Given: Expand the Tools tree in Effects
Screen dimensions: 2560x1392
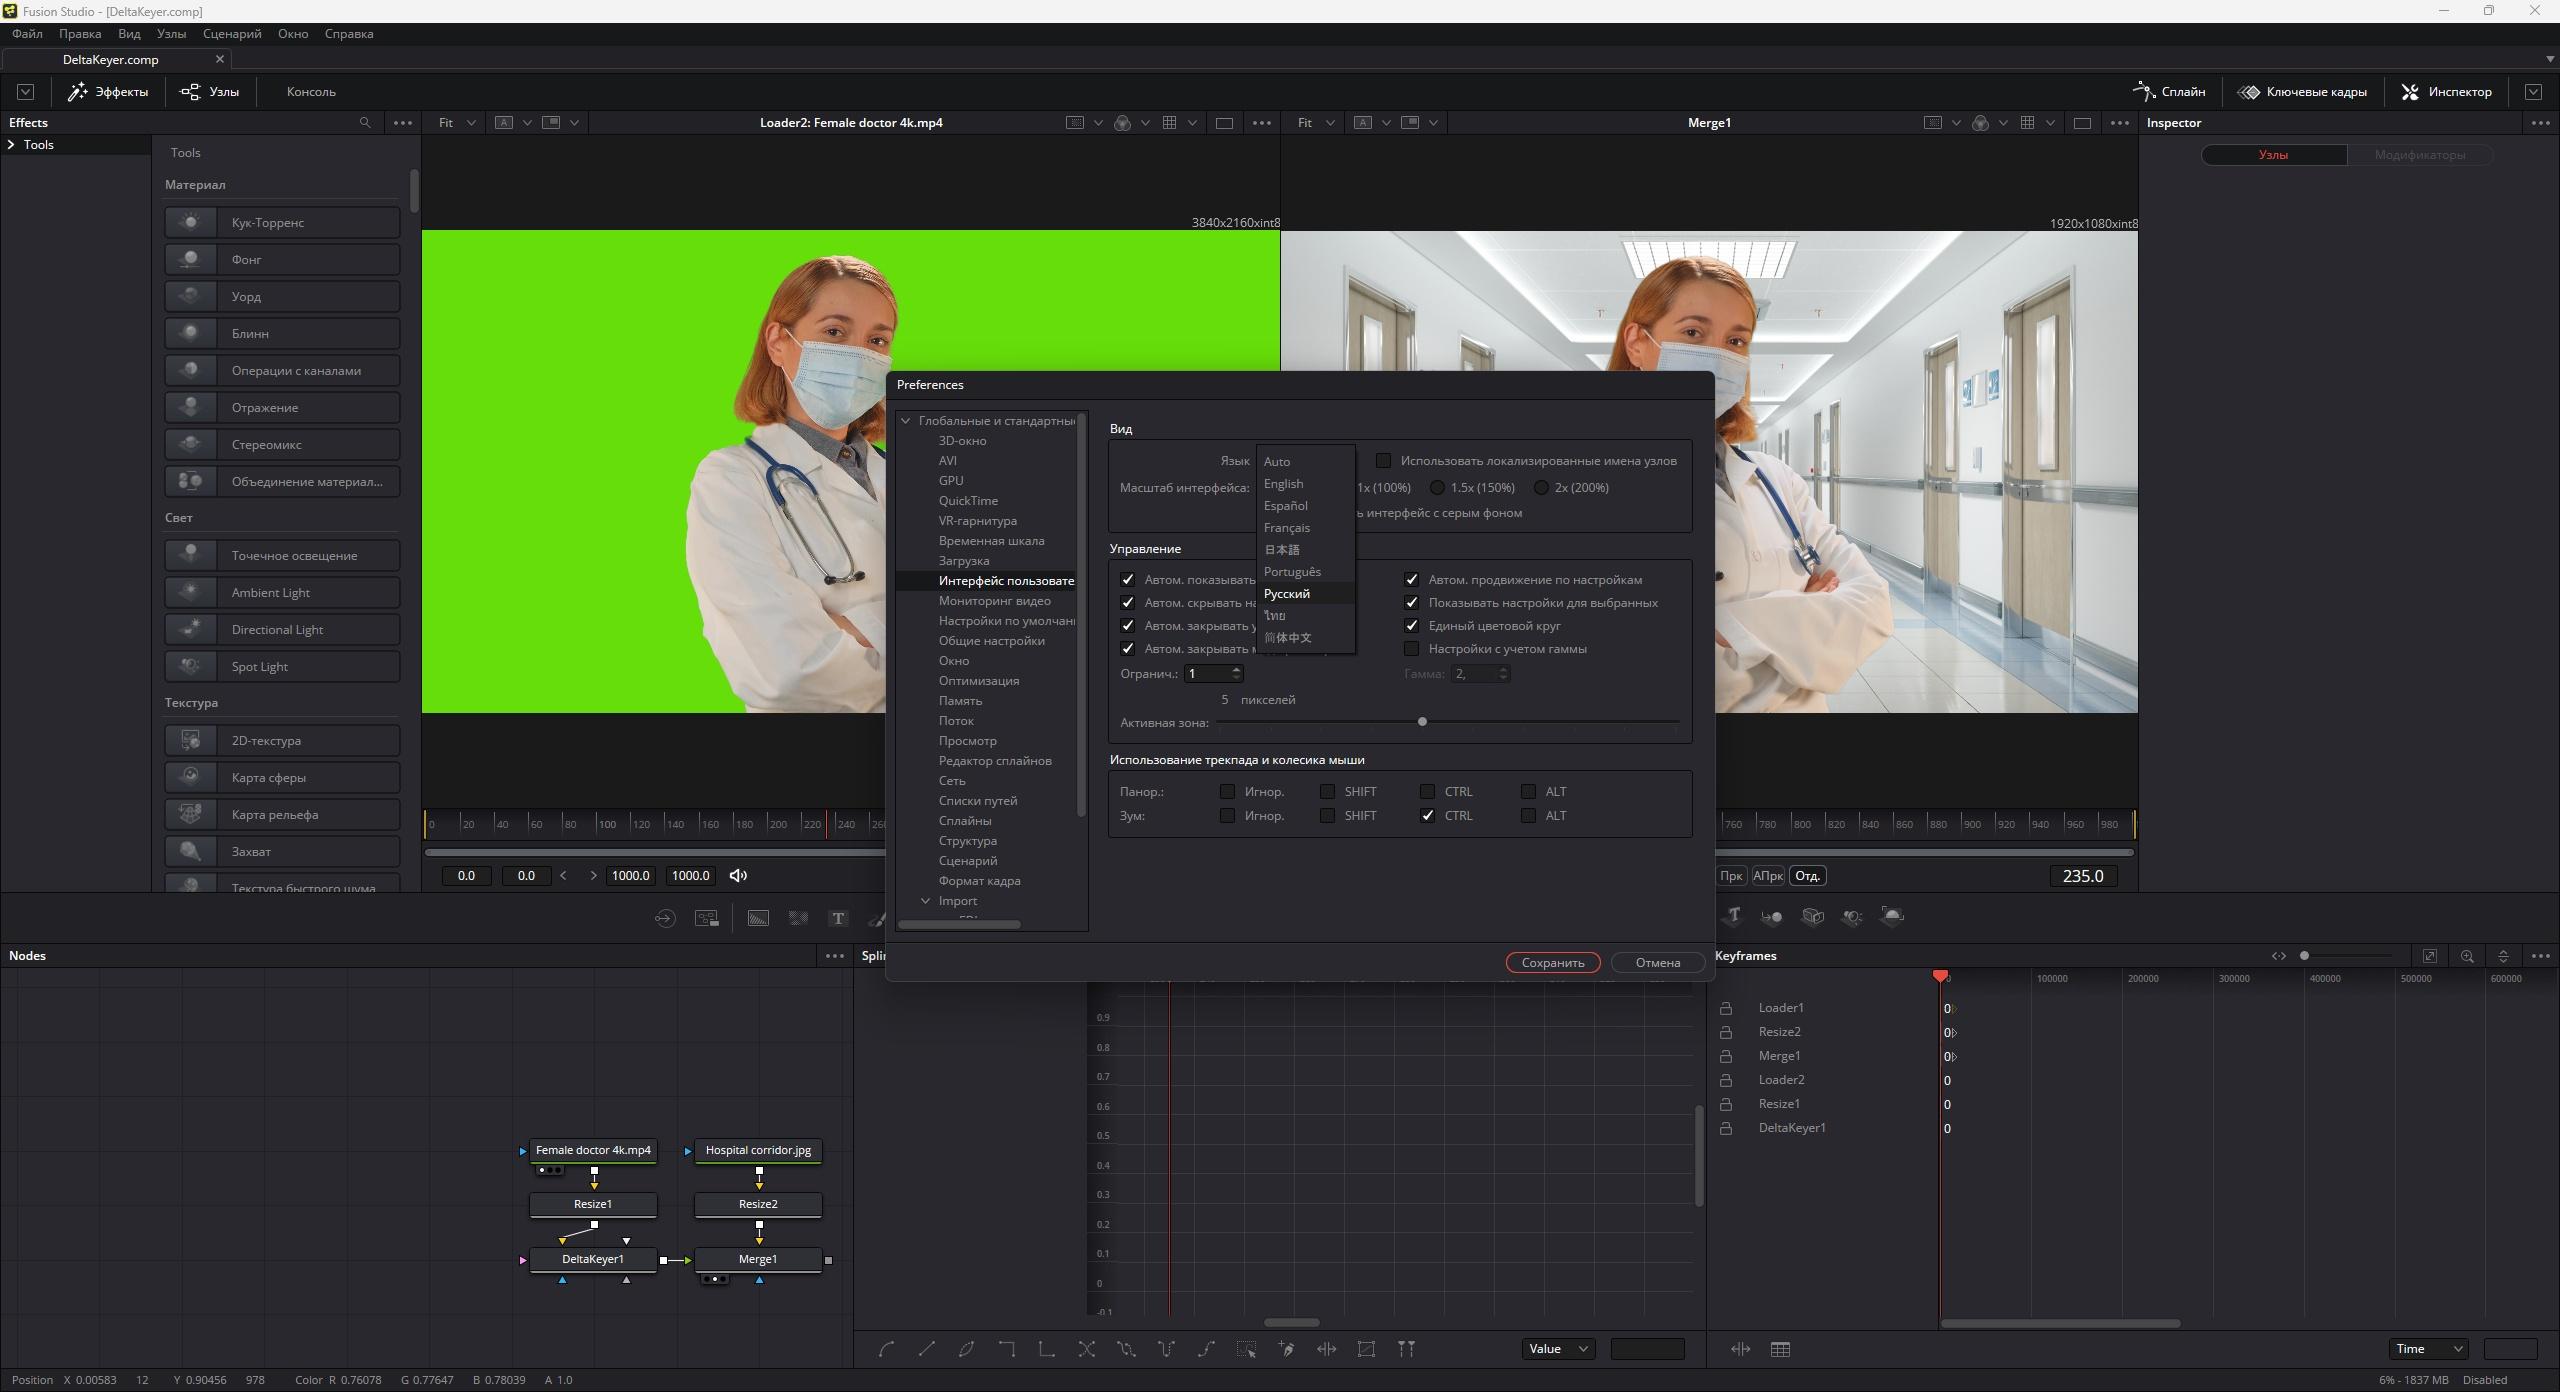Looking at the screenshot, I should (x=11, y=145).
